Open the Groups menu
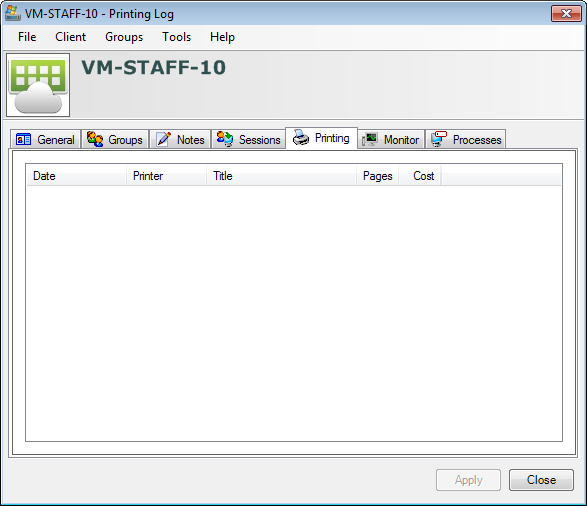Viewport: 587px width, 506px height. click(124, 37)
